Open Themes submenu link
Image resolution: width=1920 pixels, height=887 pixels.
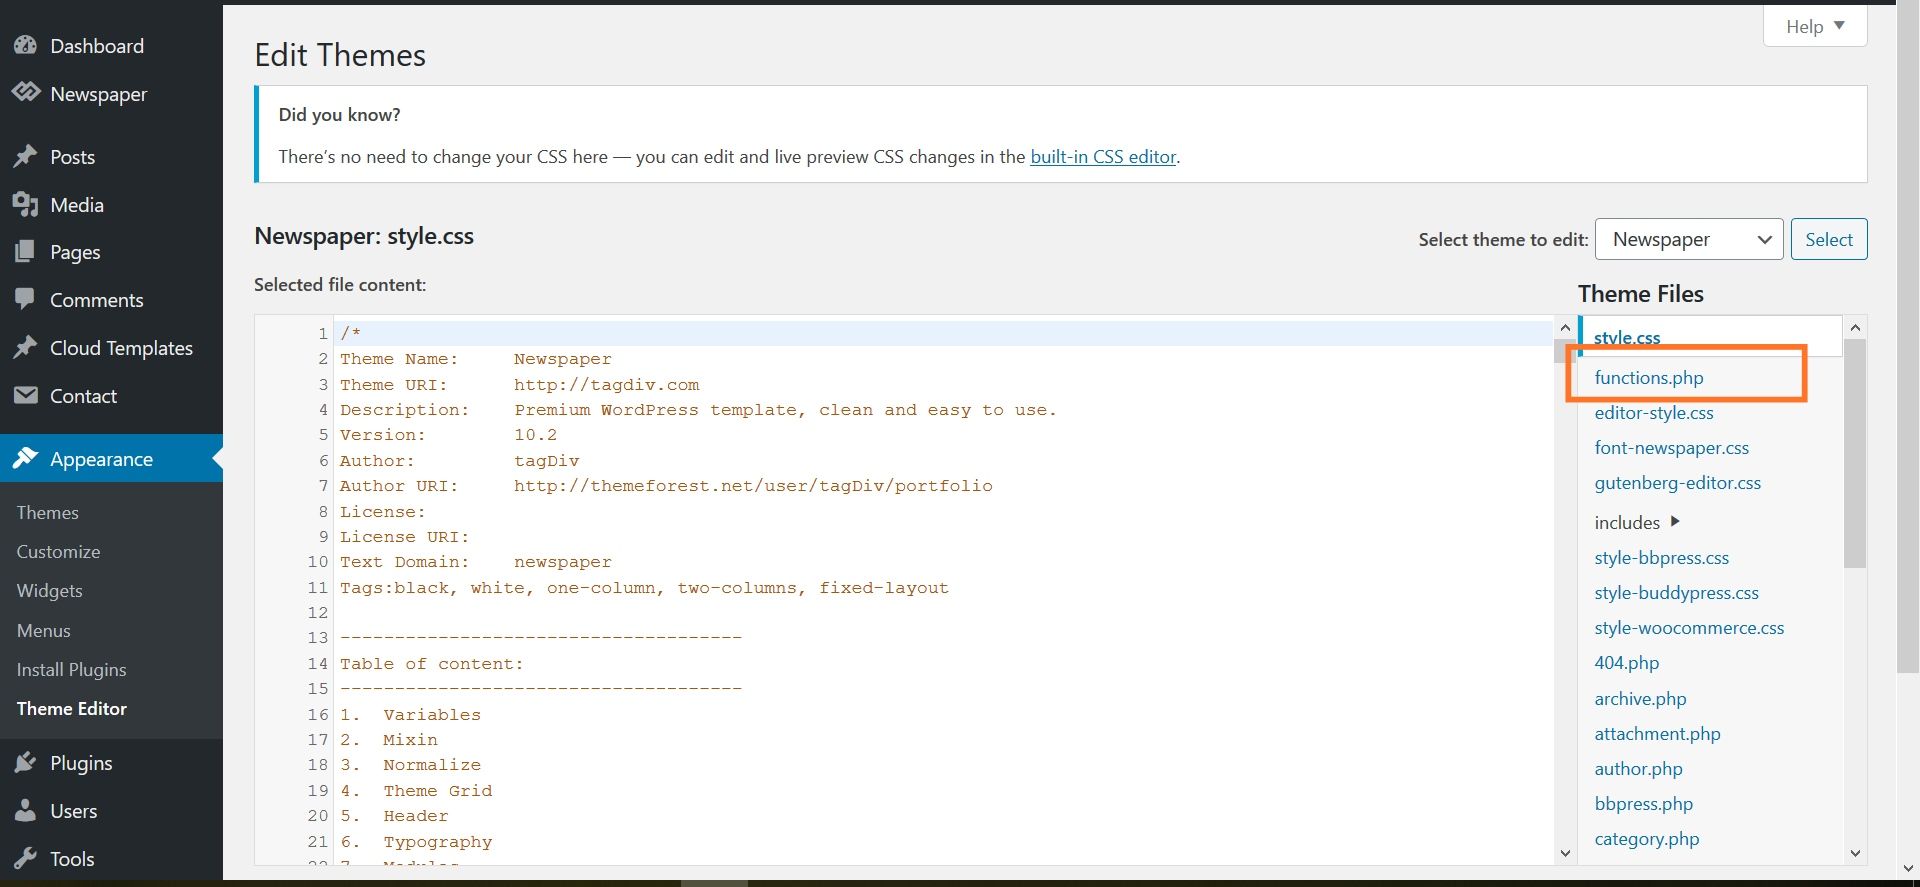(47, 512)
